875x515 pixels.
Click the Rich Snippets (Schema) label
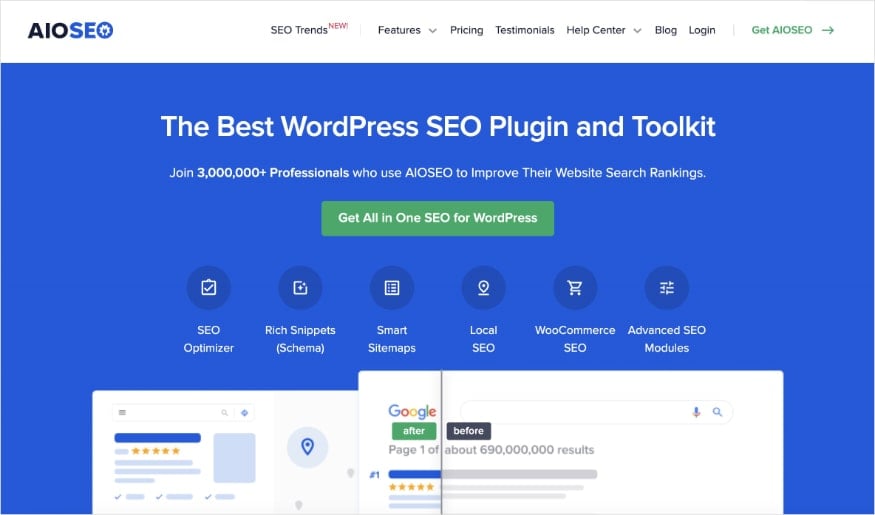(300, 339)
